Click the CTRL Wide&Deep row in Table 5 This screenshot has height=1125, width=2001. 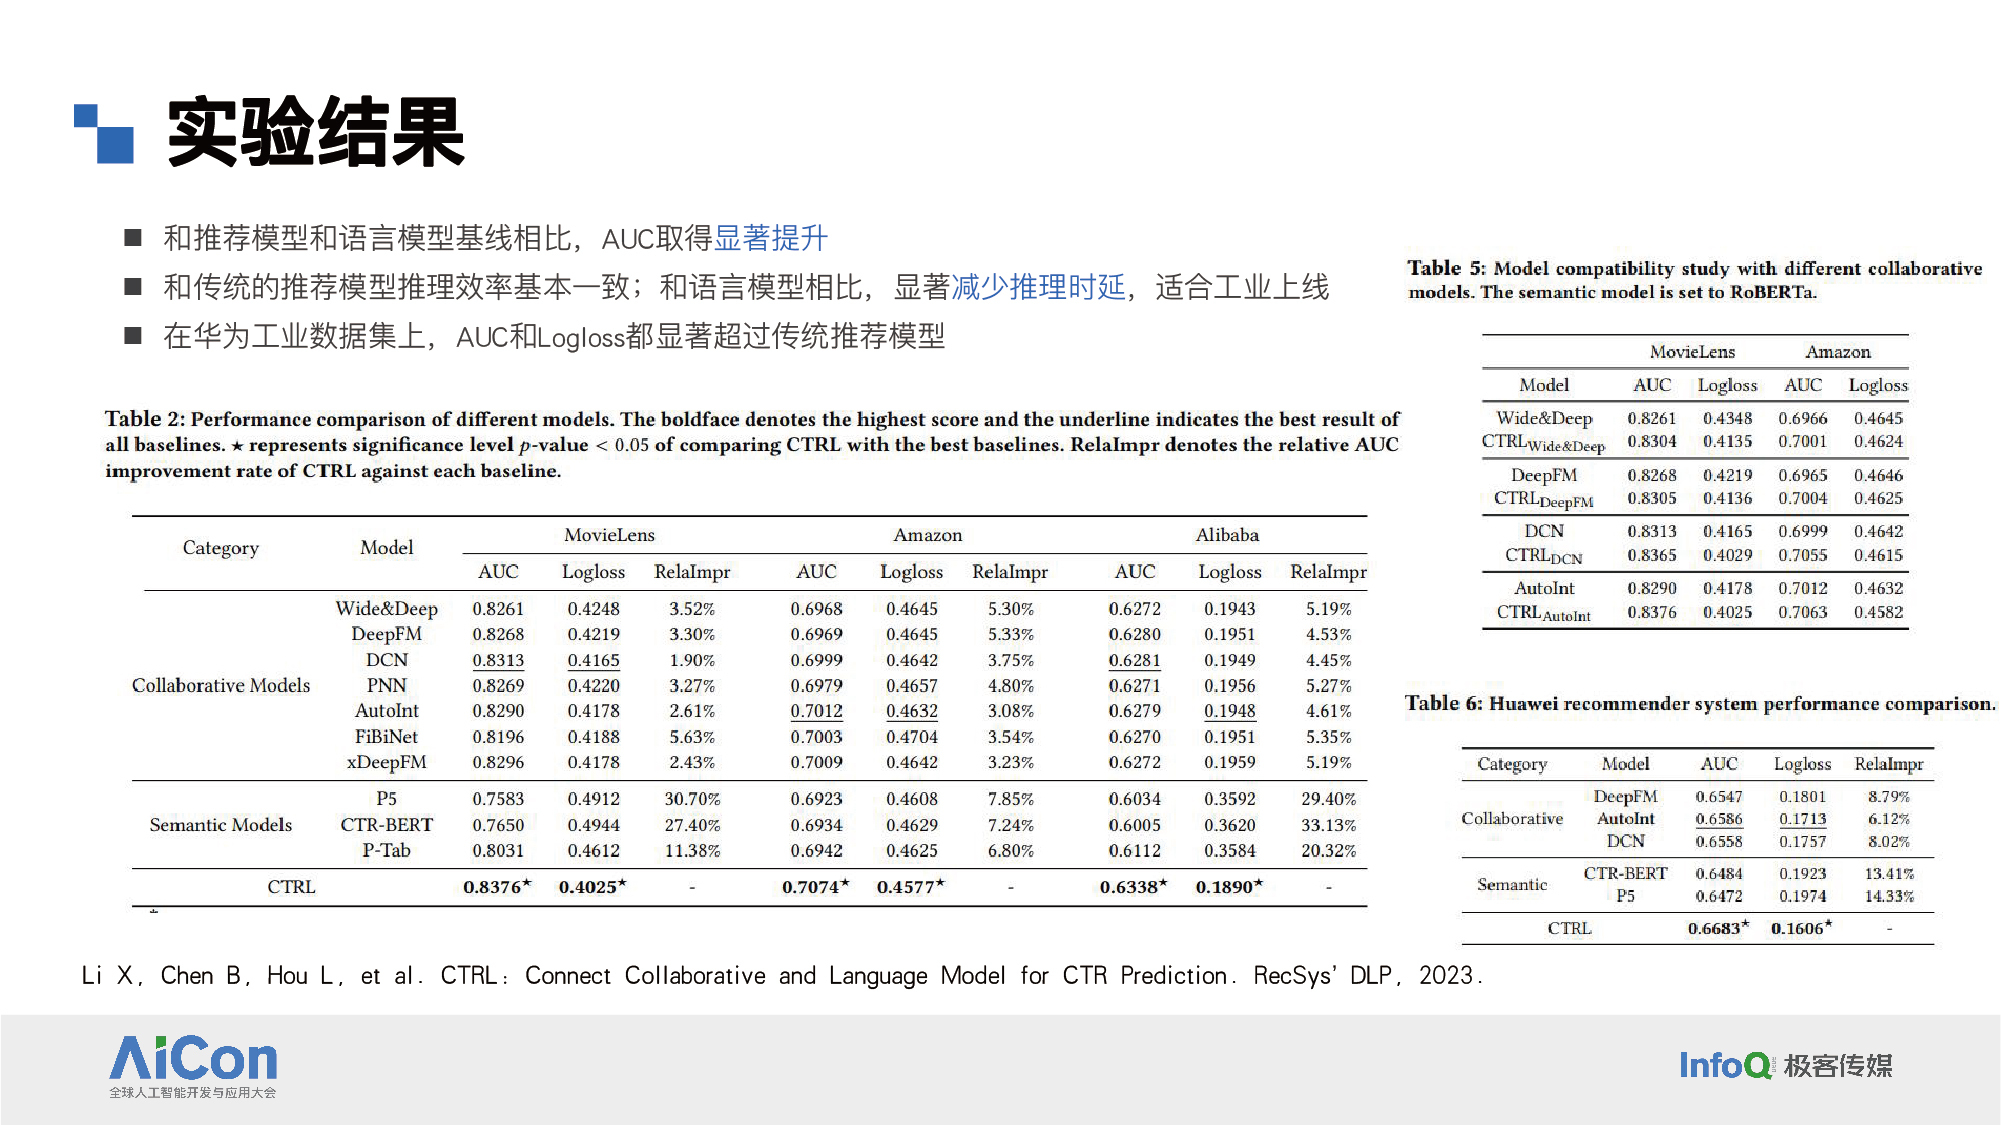click(1695, 442)
